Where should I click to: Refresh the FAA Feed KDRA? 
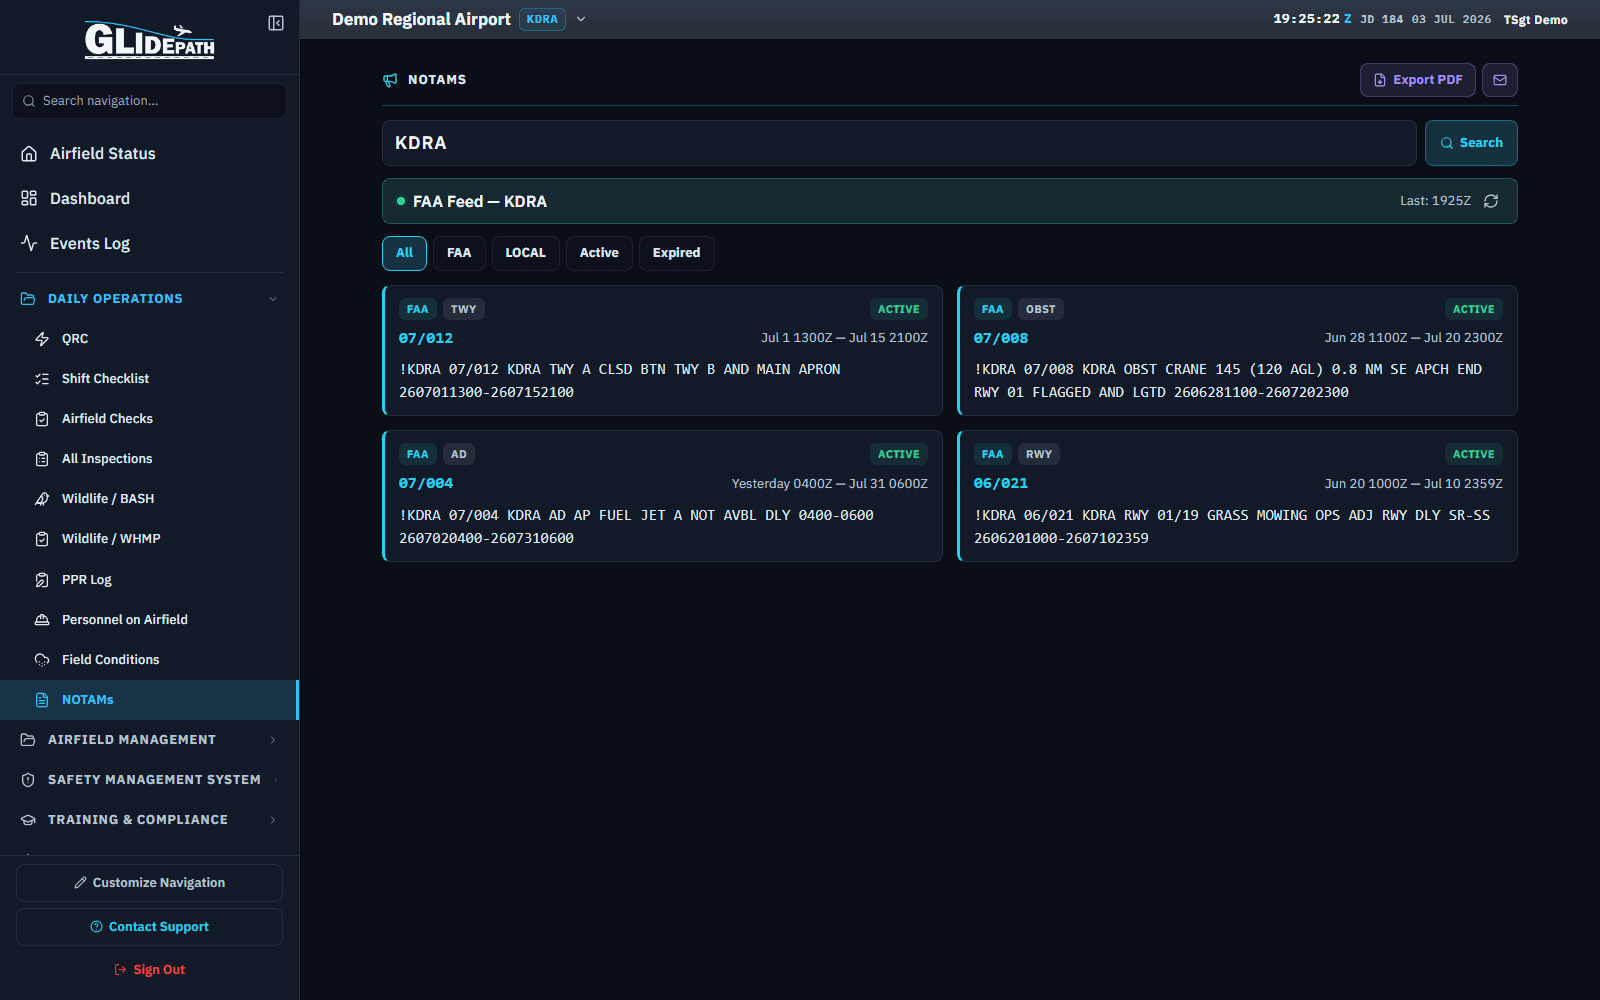(x=1491, y=201)
